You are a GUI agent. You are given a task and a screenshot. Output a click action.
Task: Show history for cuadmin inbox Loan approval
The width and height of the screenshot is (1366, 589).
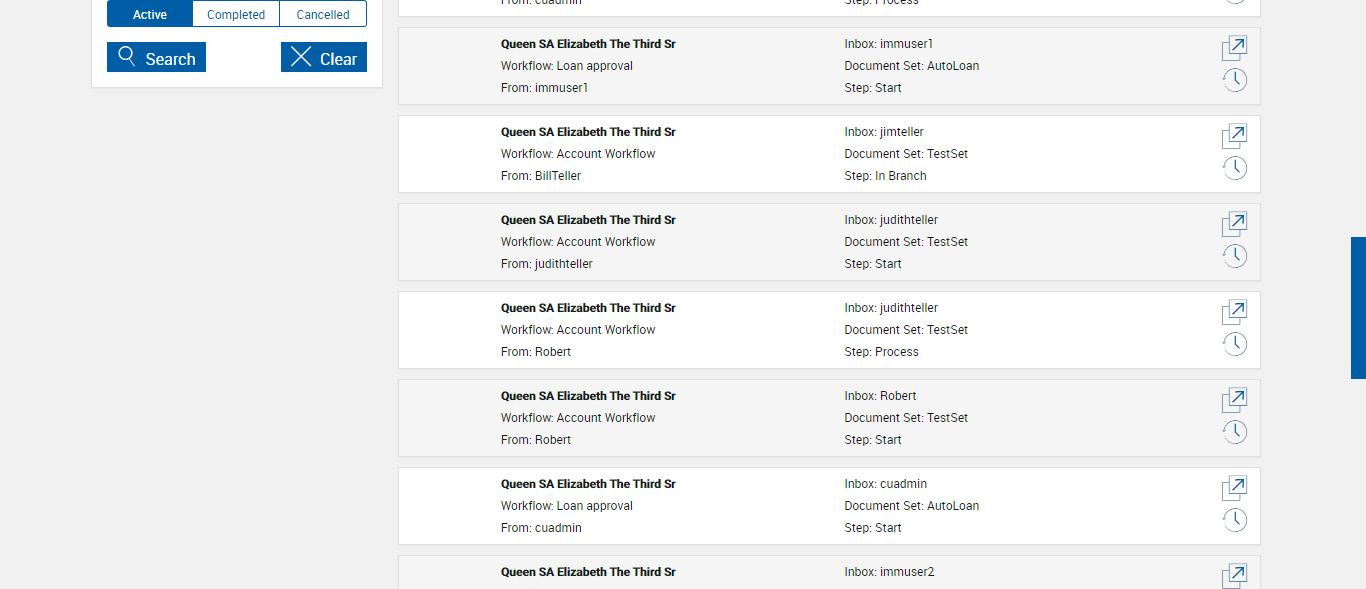click(1234, 521)
